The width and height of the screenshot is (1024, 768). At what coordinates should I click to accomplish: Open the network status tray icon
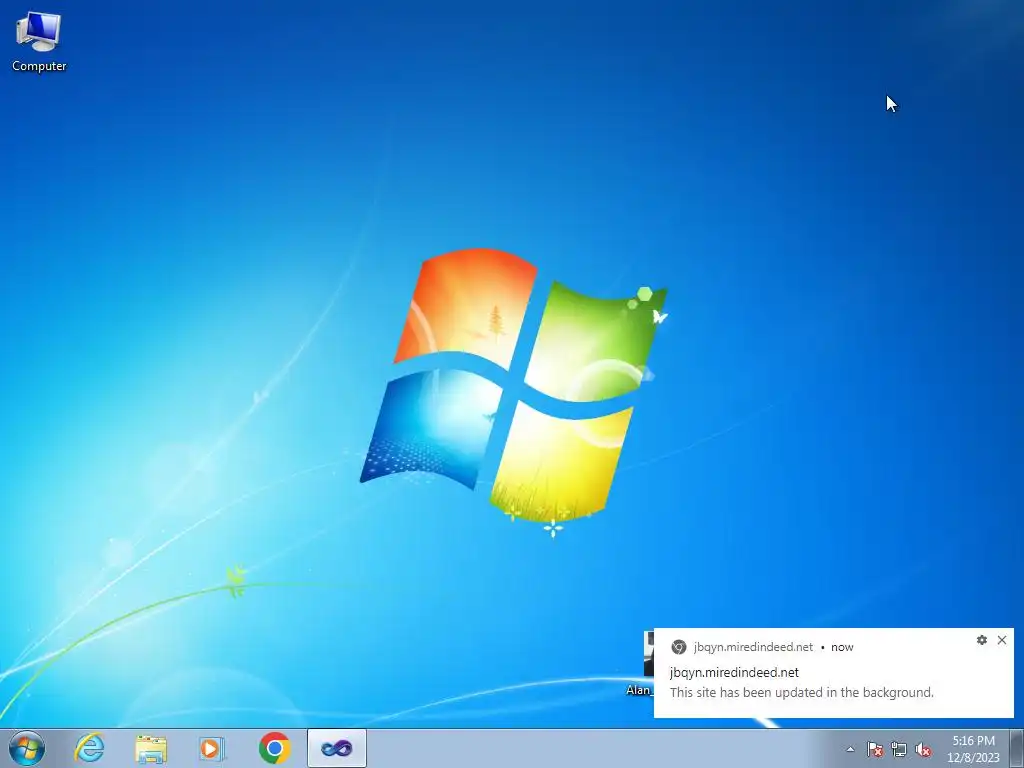[899, 749]
